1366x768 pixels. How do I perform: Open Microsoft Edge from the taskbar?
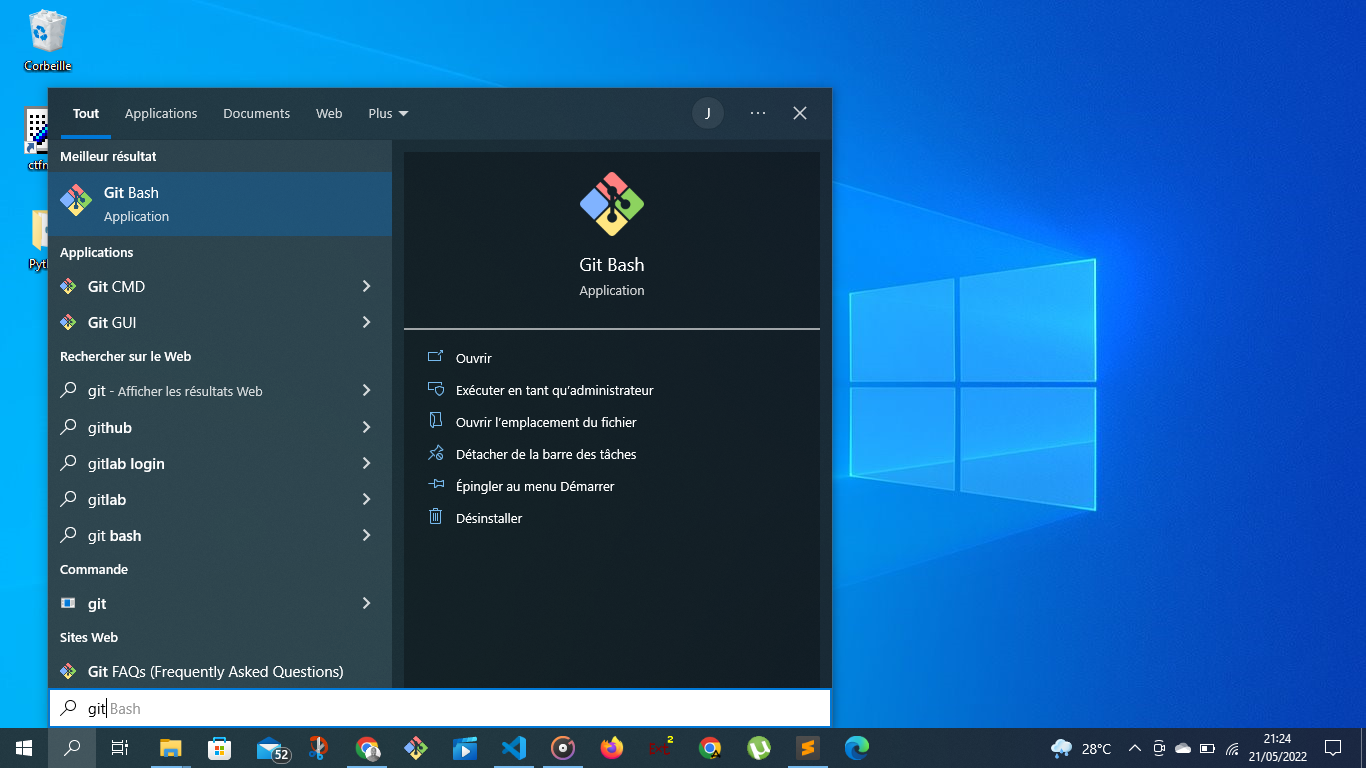coord(857,748)
